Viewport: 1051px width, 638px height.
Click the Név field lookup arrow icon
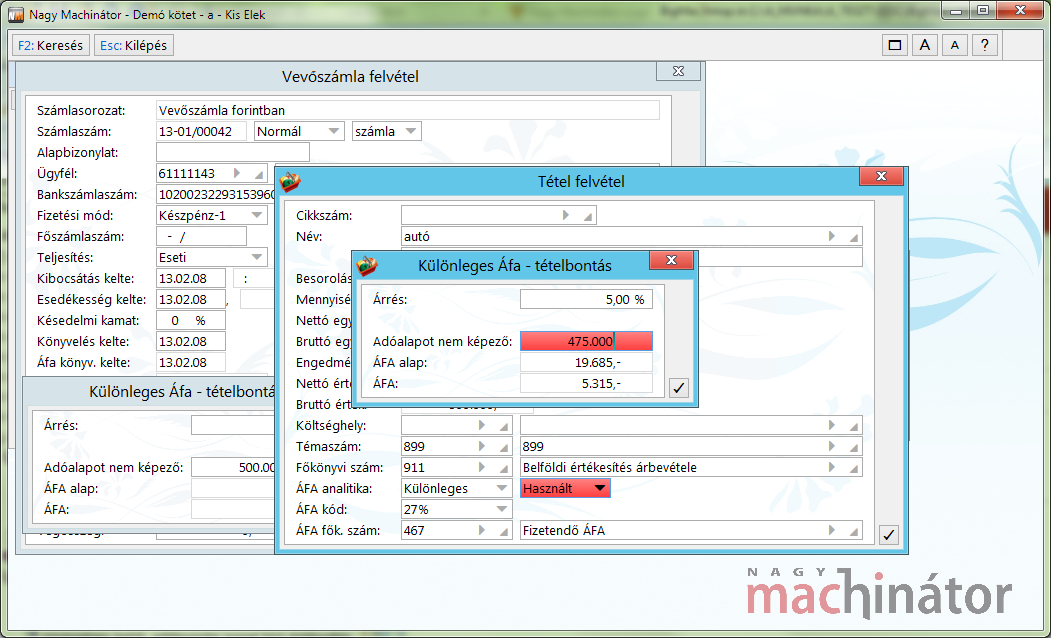(x=832, y=236)
